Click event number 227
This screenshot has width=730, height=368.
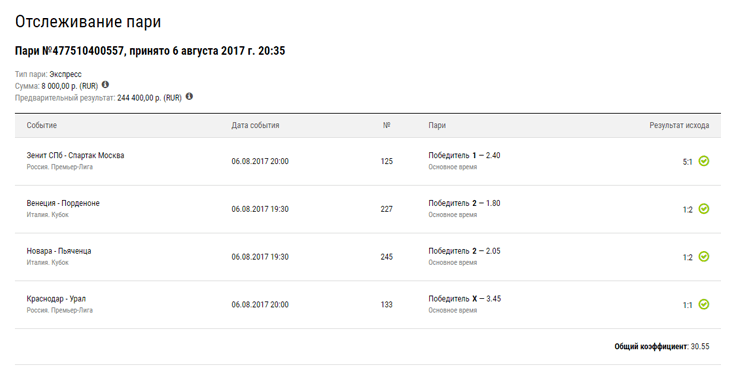click(386, 209)
